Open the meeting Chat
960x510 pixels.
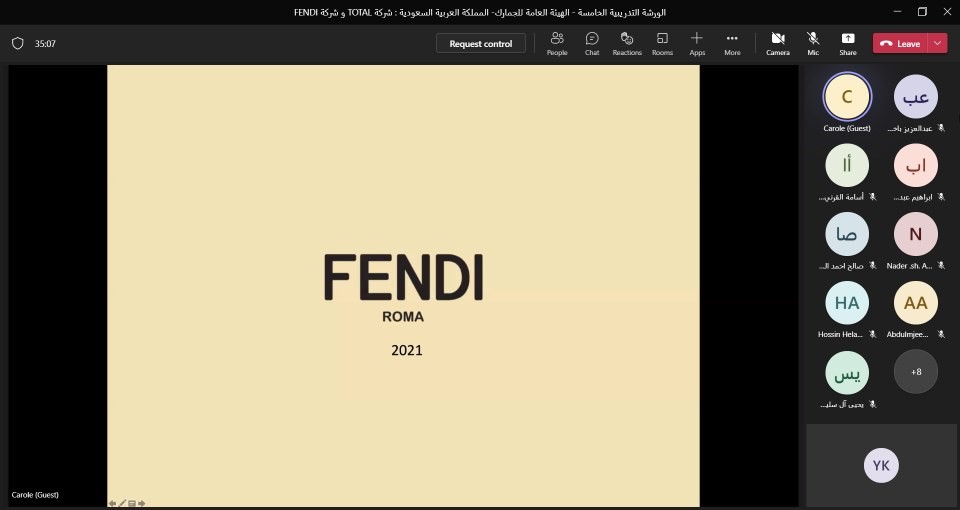point(592,43)
